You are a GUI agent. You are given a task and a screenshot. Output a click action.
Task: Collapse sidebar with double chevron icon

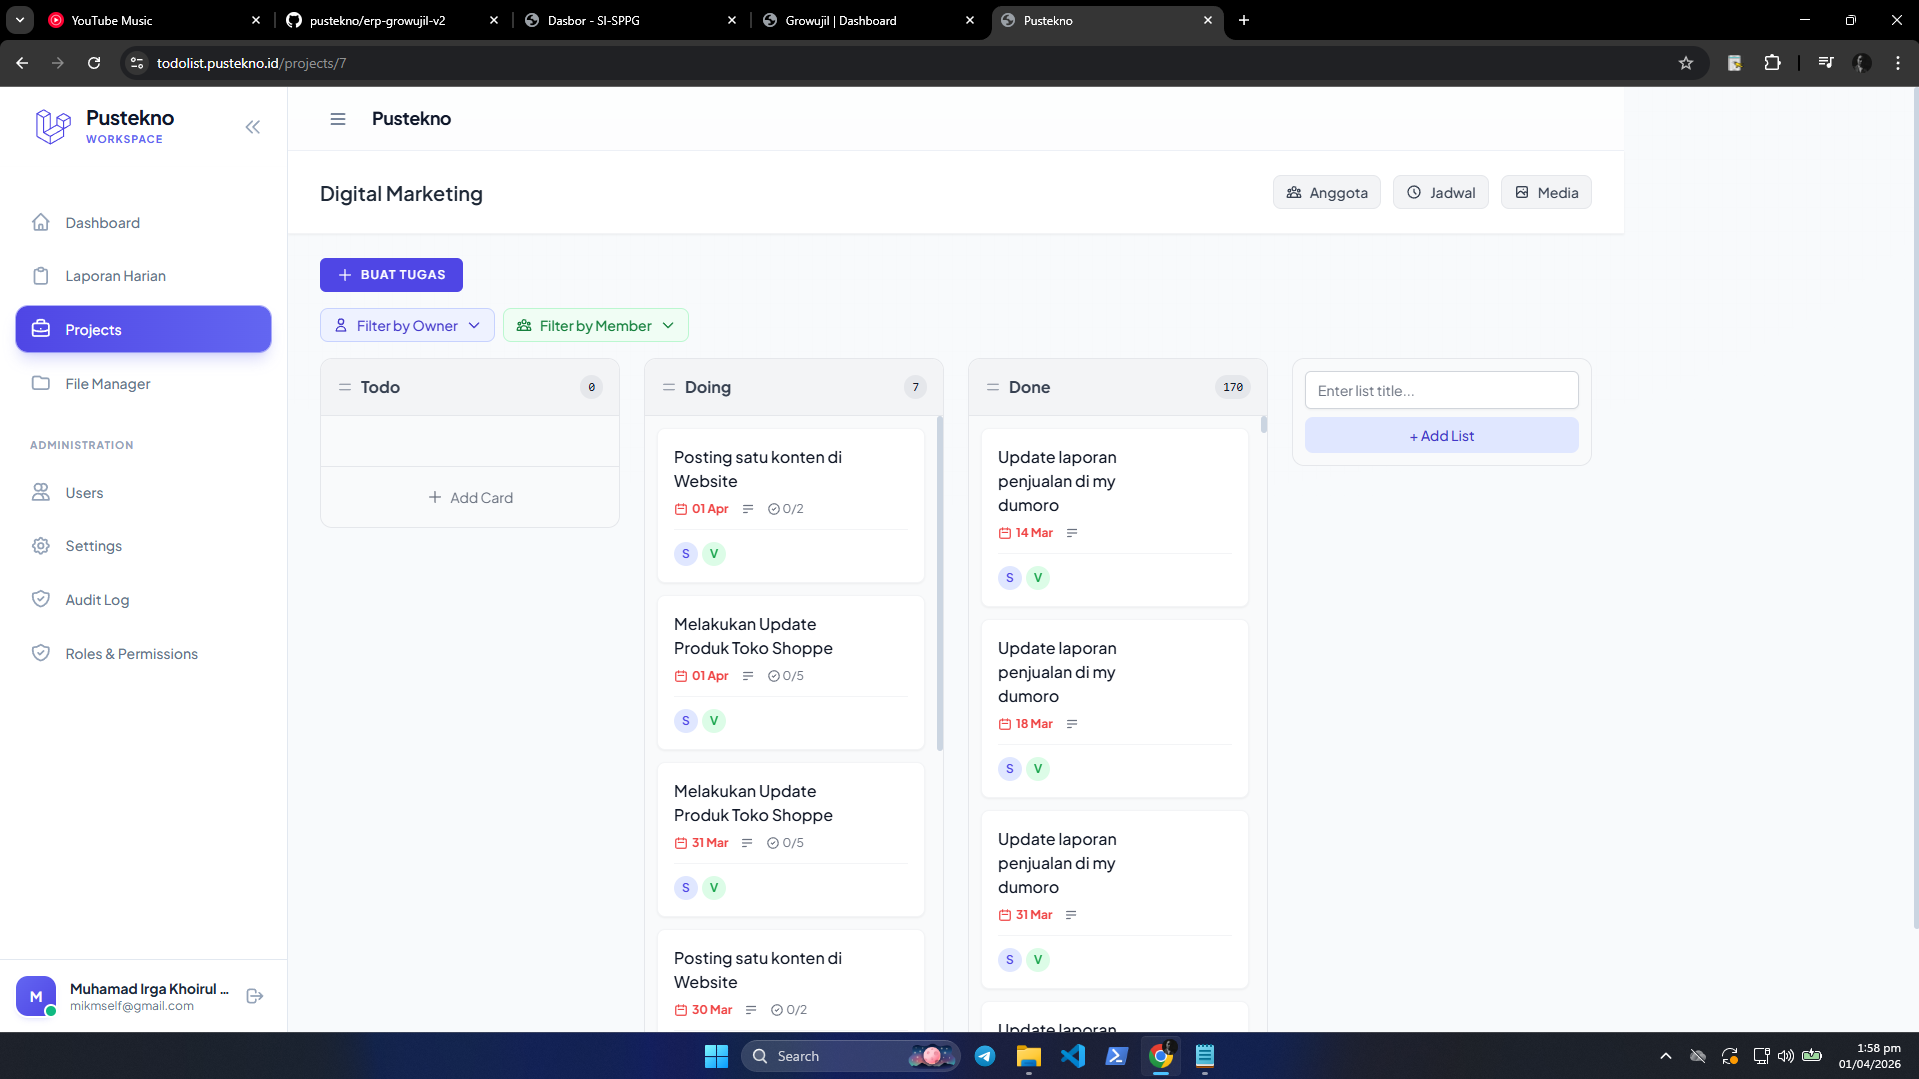coord(253,127)
